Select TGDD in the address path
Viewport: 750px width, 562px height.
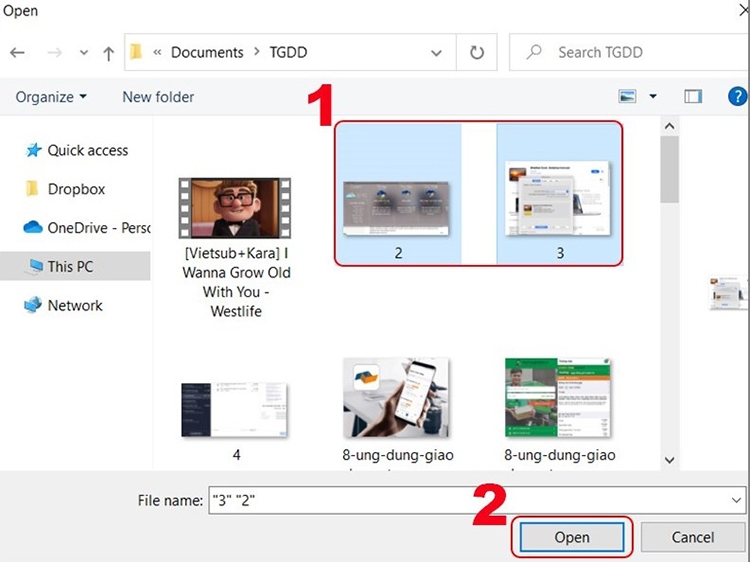pos(288,52)
